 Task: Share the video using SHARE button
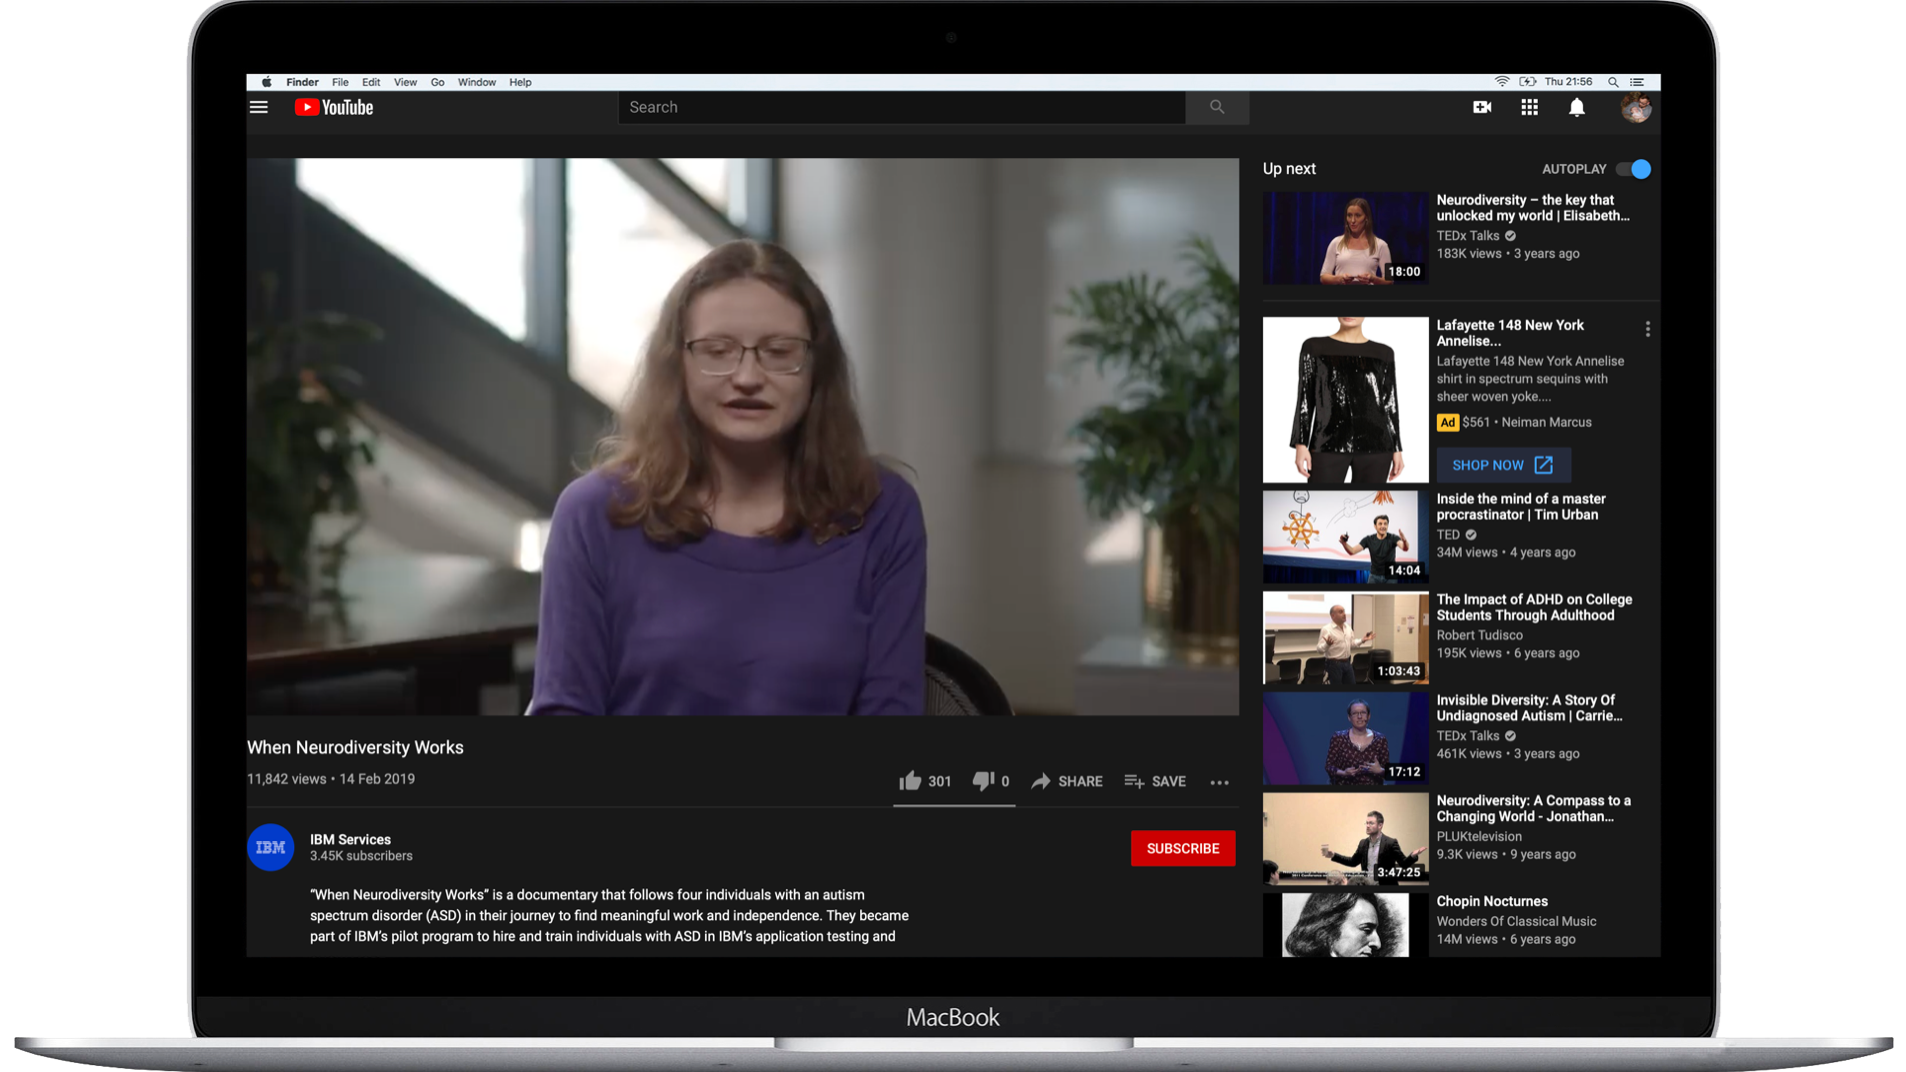point(1067,781)
